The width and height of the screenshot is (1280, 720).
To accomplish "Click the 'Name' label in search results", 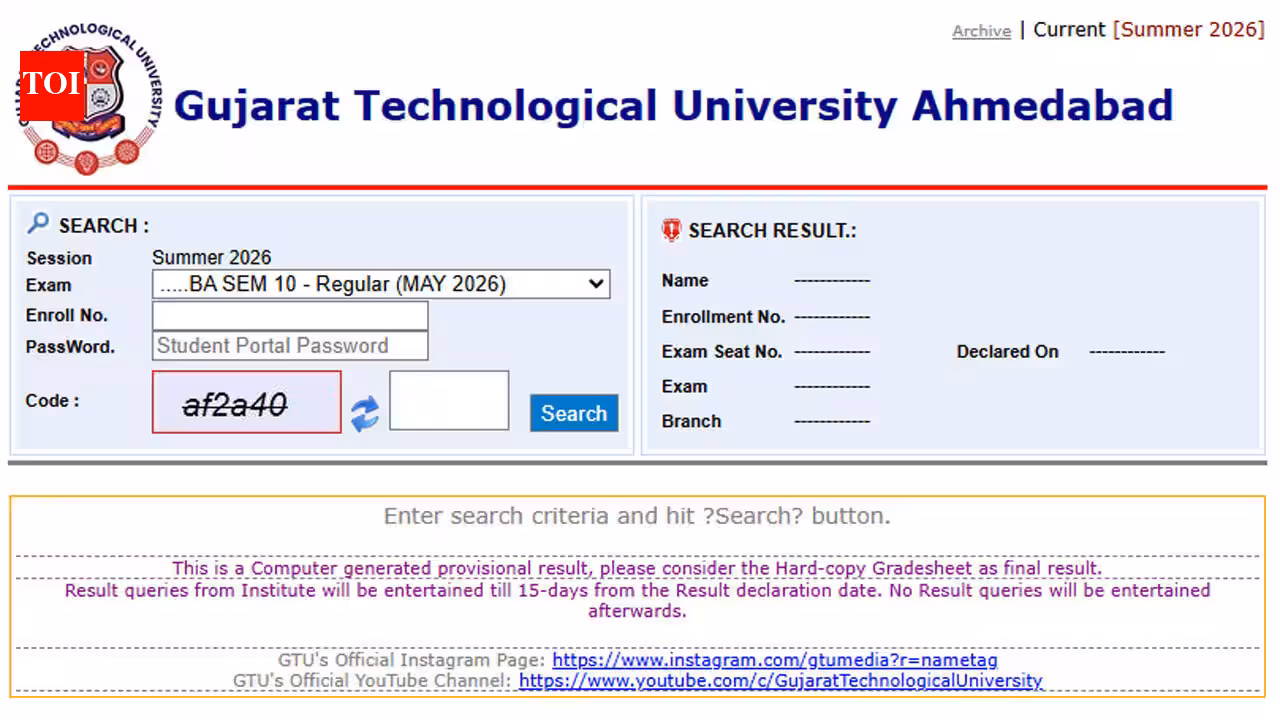I will point(685,281).
